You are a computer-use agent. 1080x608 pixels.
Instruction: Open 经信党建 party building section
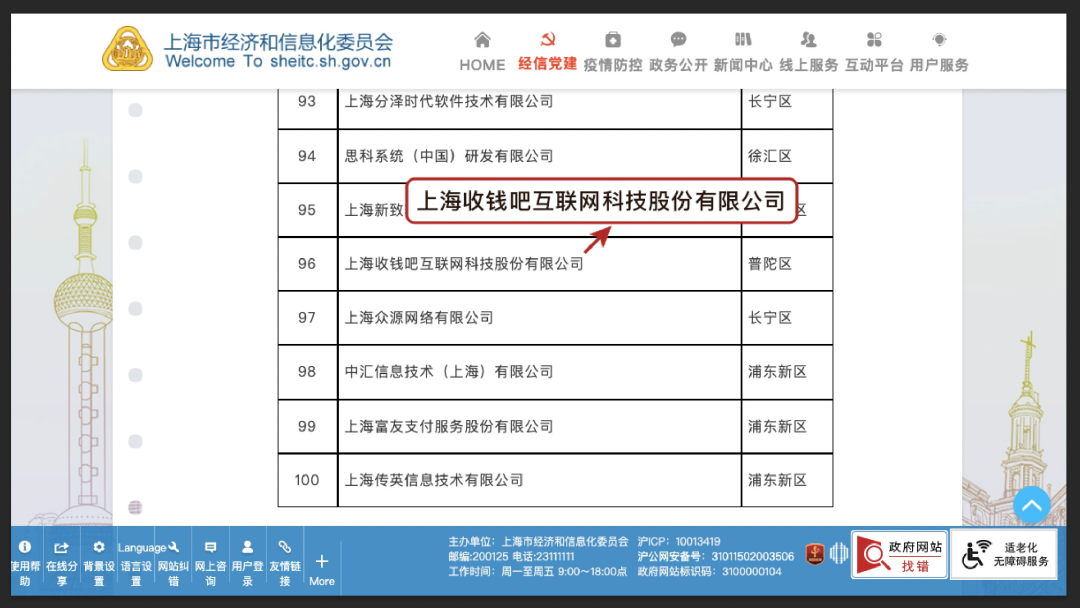click(x=547, y=51)
